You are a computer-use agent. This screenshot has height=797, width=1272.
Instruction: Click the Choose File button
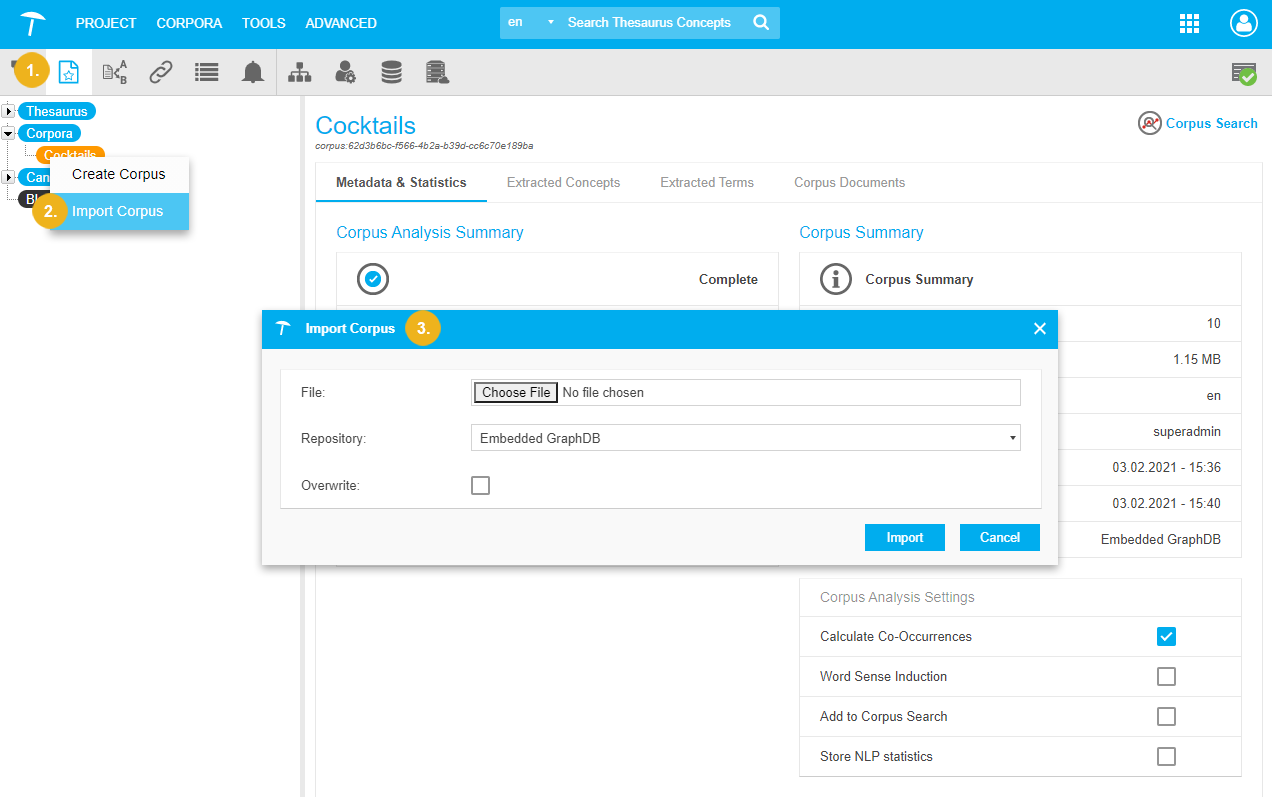[515, 393]
